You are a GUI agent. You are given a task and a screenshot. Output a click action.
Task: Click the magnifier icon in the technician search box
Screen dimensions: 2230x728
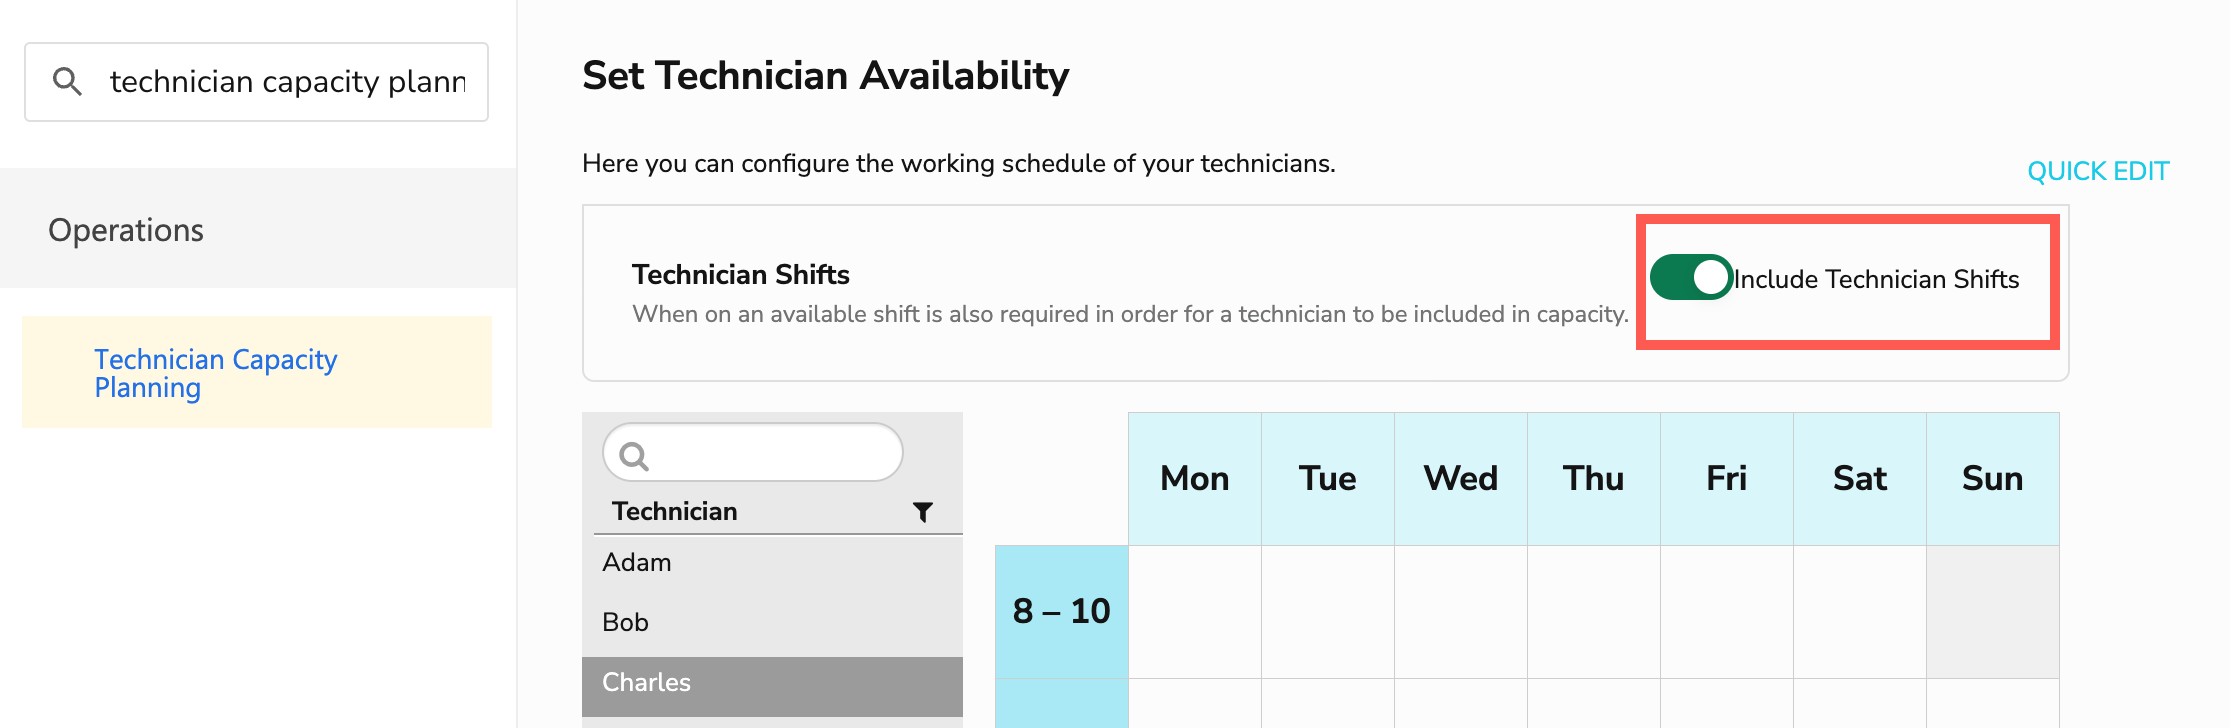pos(636,455)
